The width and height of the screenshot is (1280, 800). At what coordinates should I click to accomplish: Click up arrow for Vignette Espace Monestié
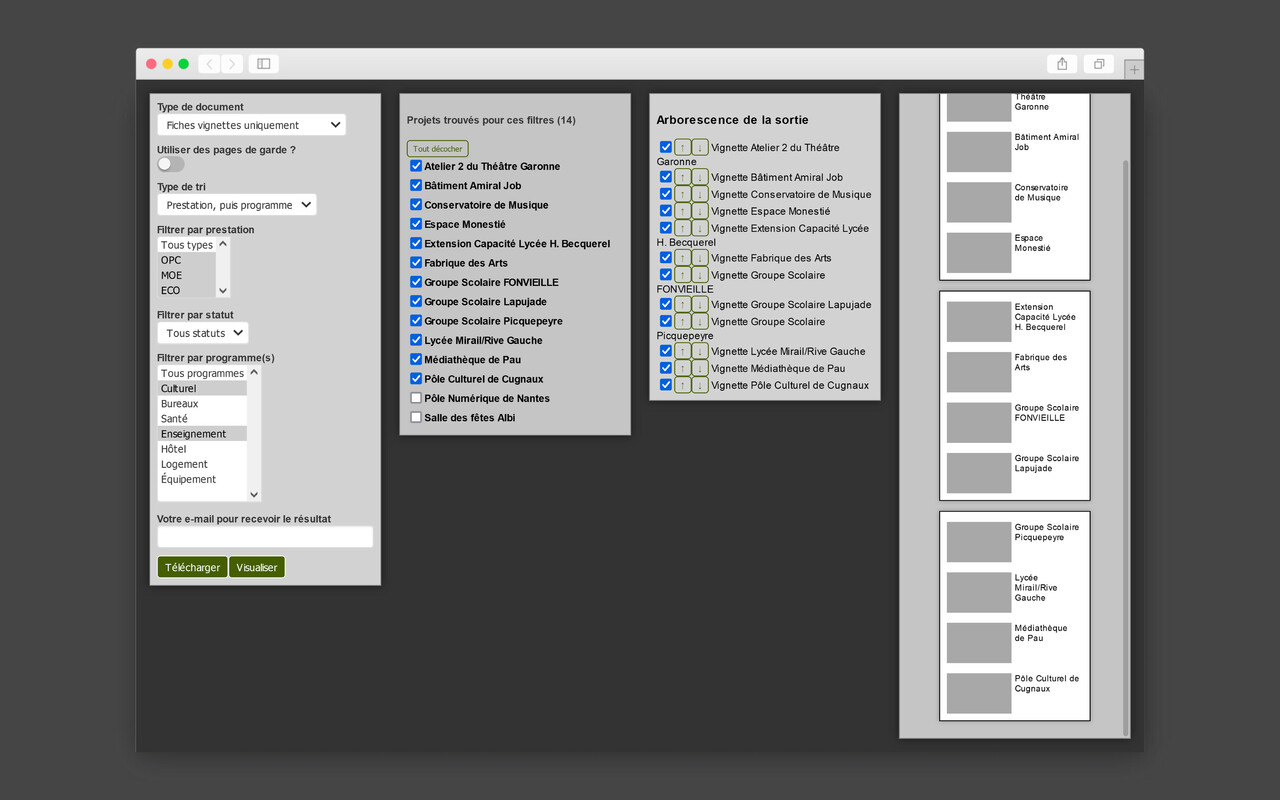683,211
